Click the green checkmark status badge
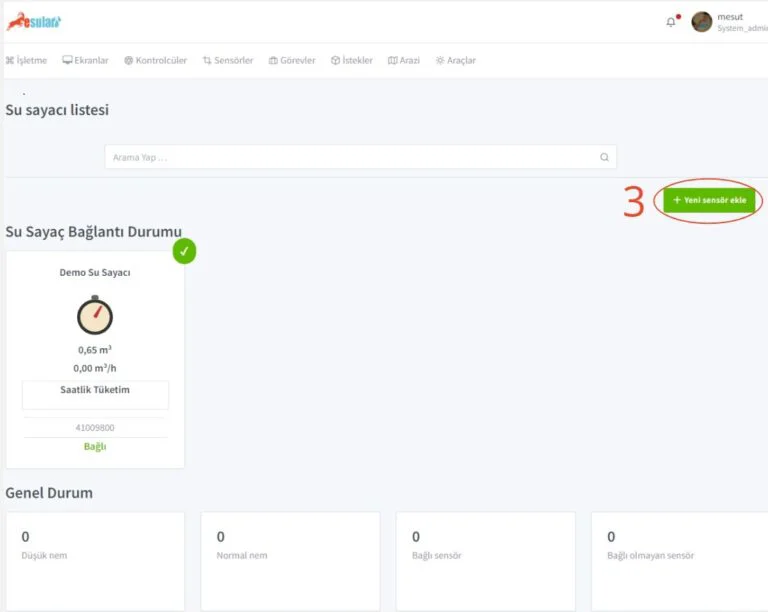Image resolution: width=768 pixels, height=612 pixels. (184, 251)
